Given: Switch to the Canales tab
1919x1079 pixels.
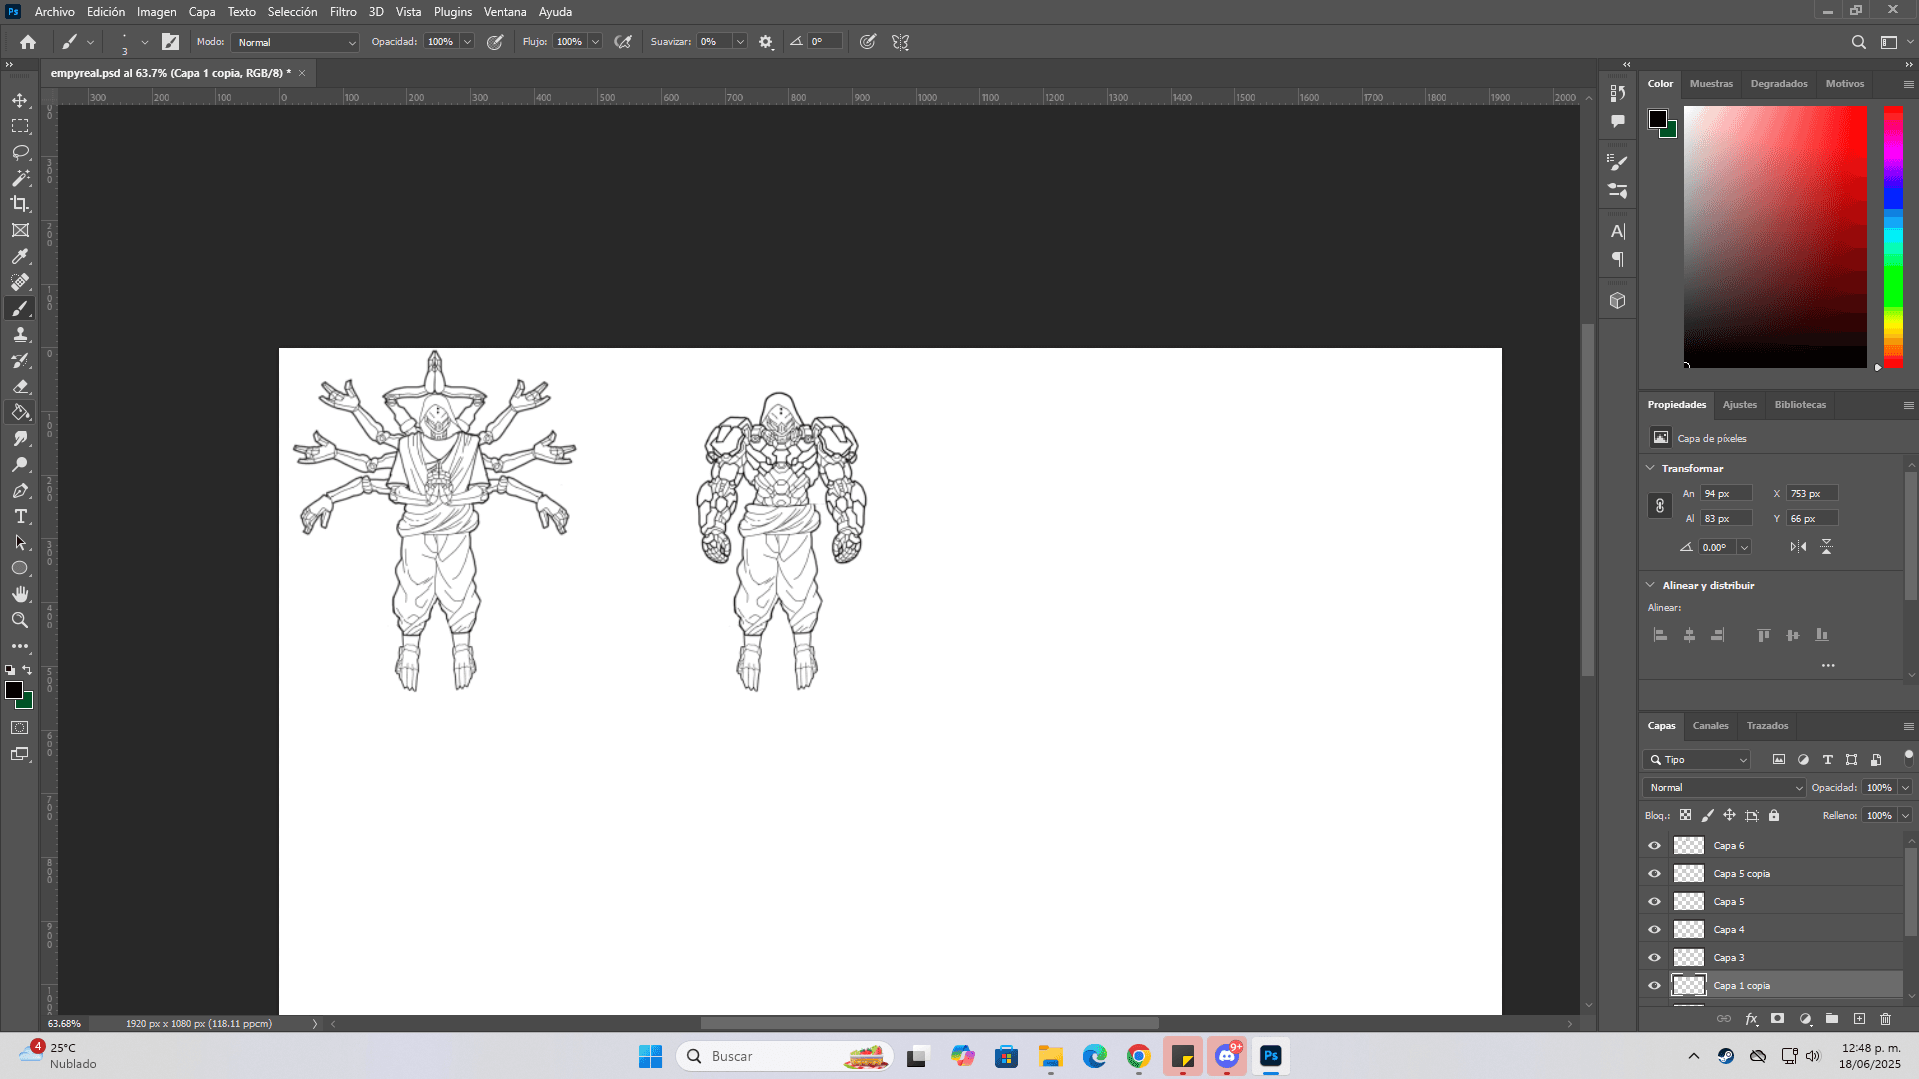Looking at the screenshot, I should click(1710, 726).
